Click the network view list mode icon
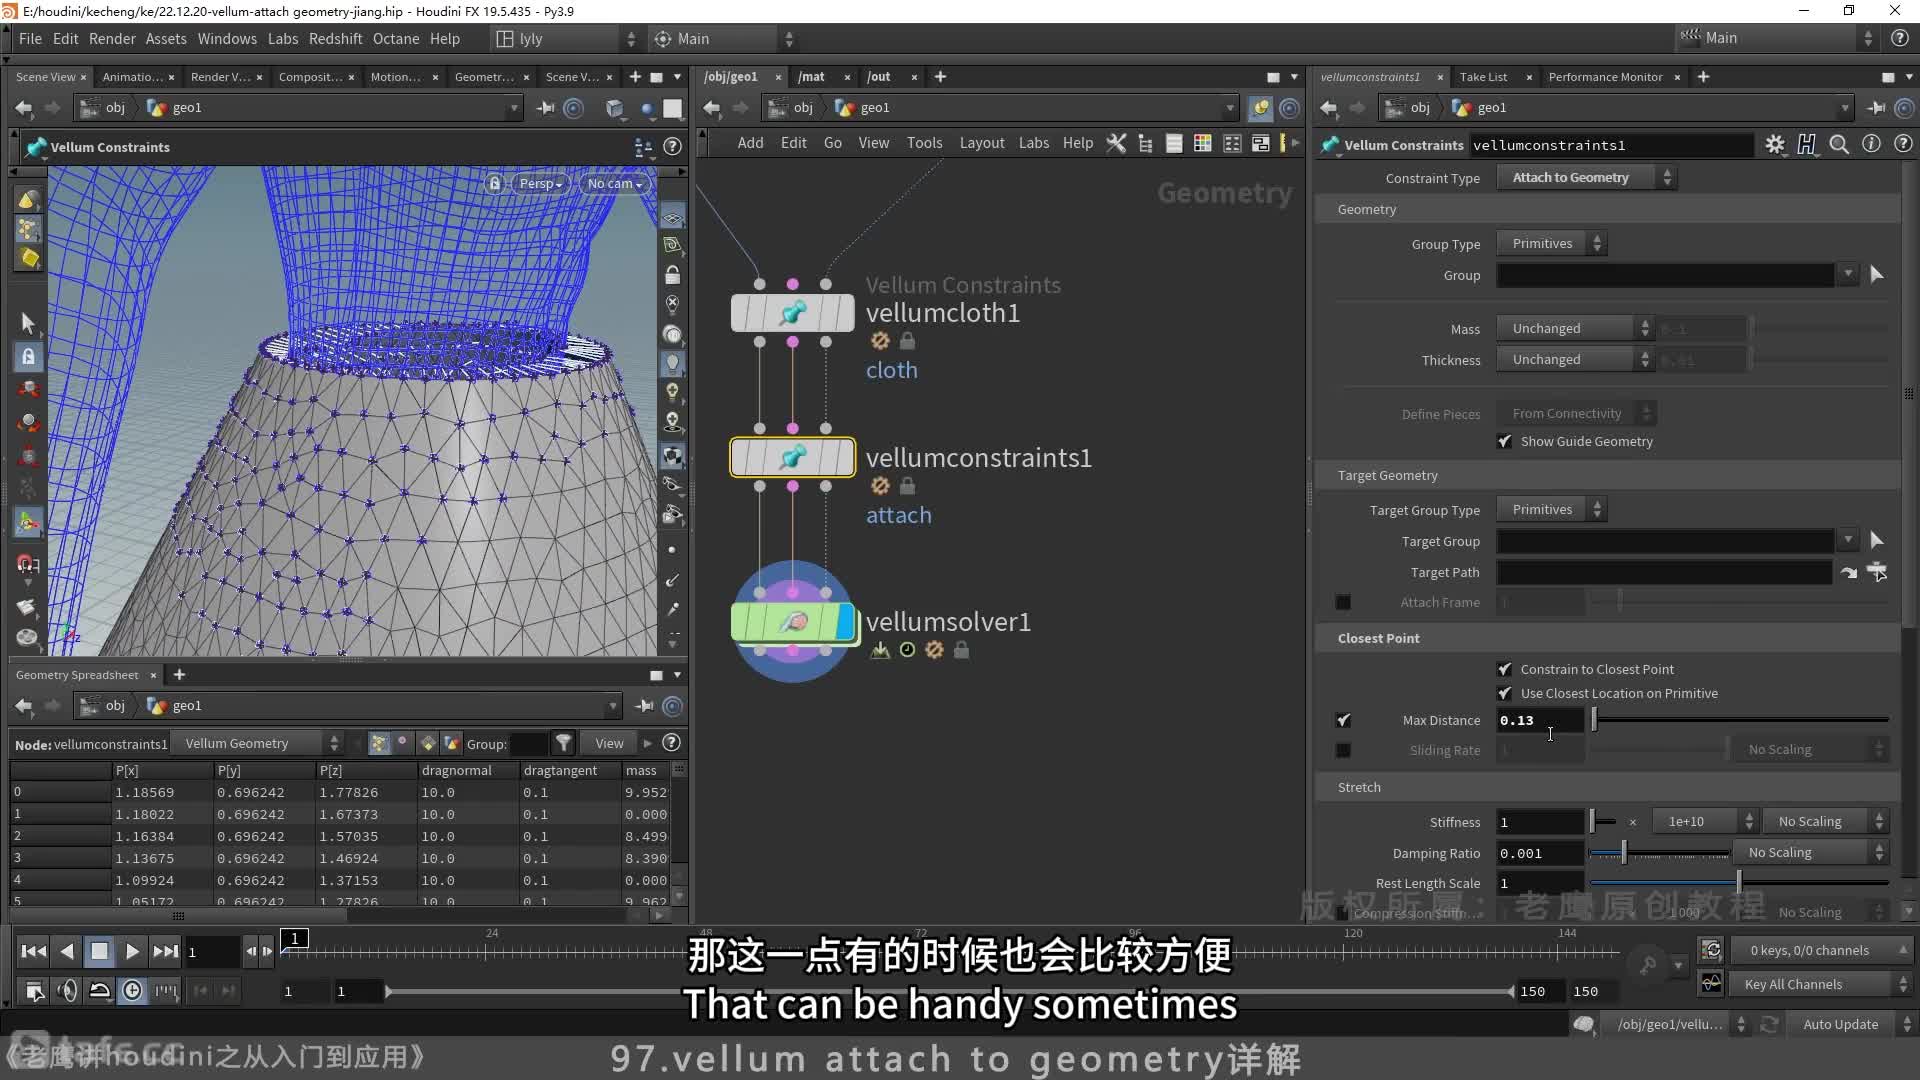The height and width of the screenshot is (1080, 1920). (x=1174, y=143)
